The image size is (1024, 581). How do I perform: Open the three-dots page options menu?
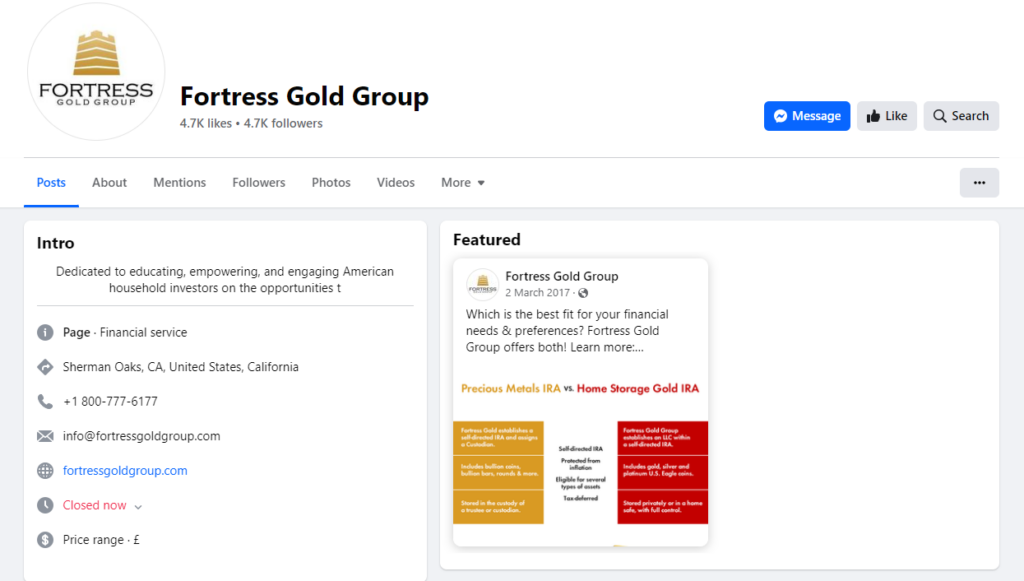[x=979, y=183]
